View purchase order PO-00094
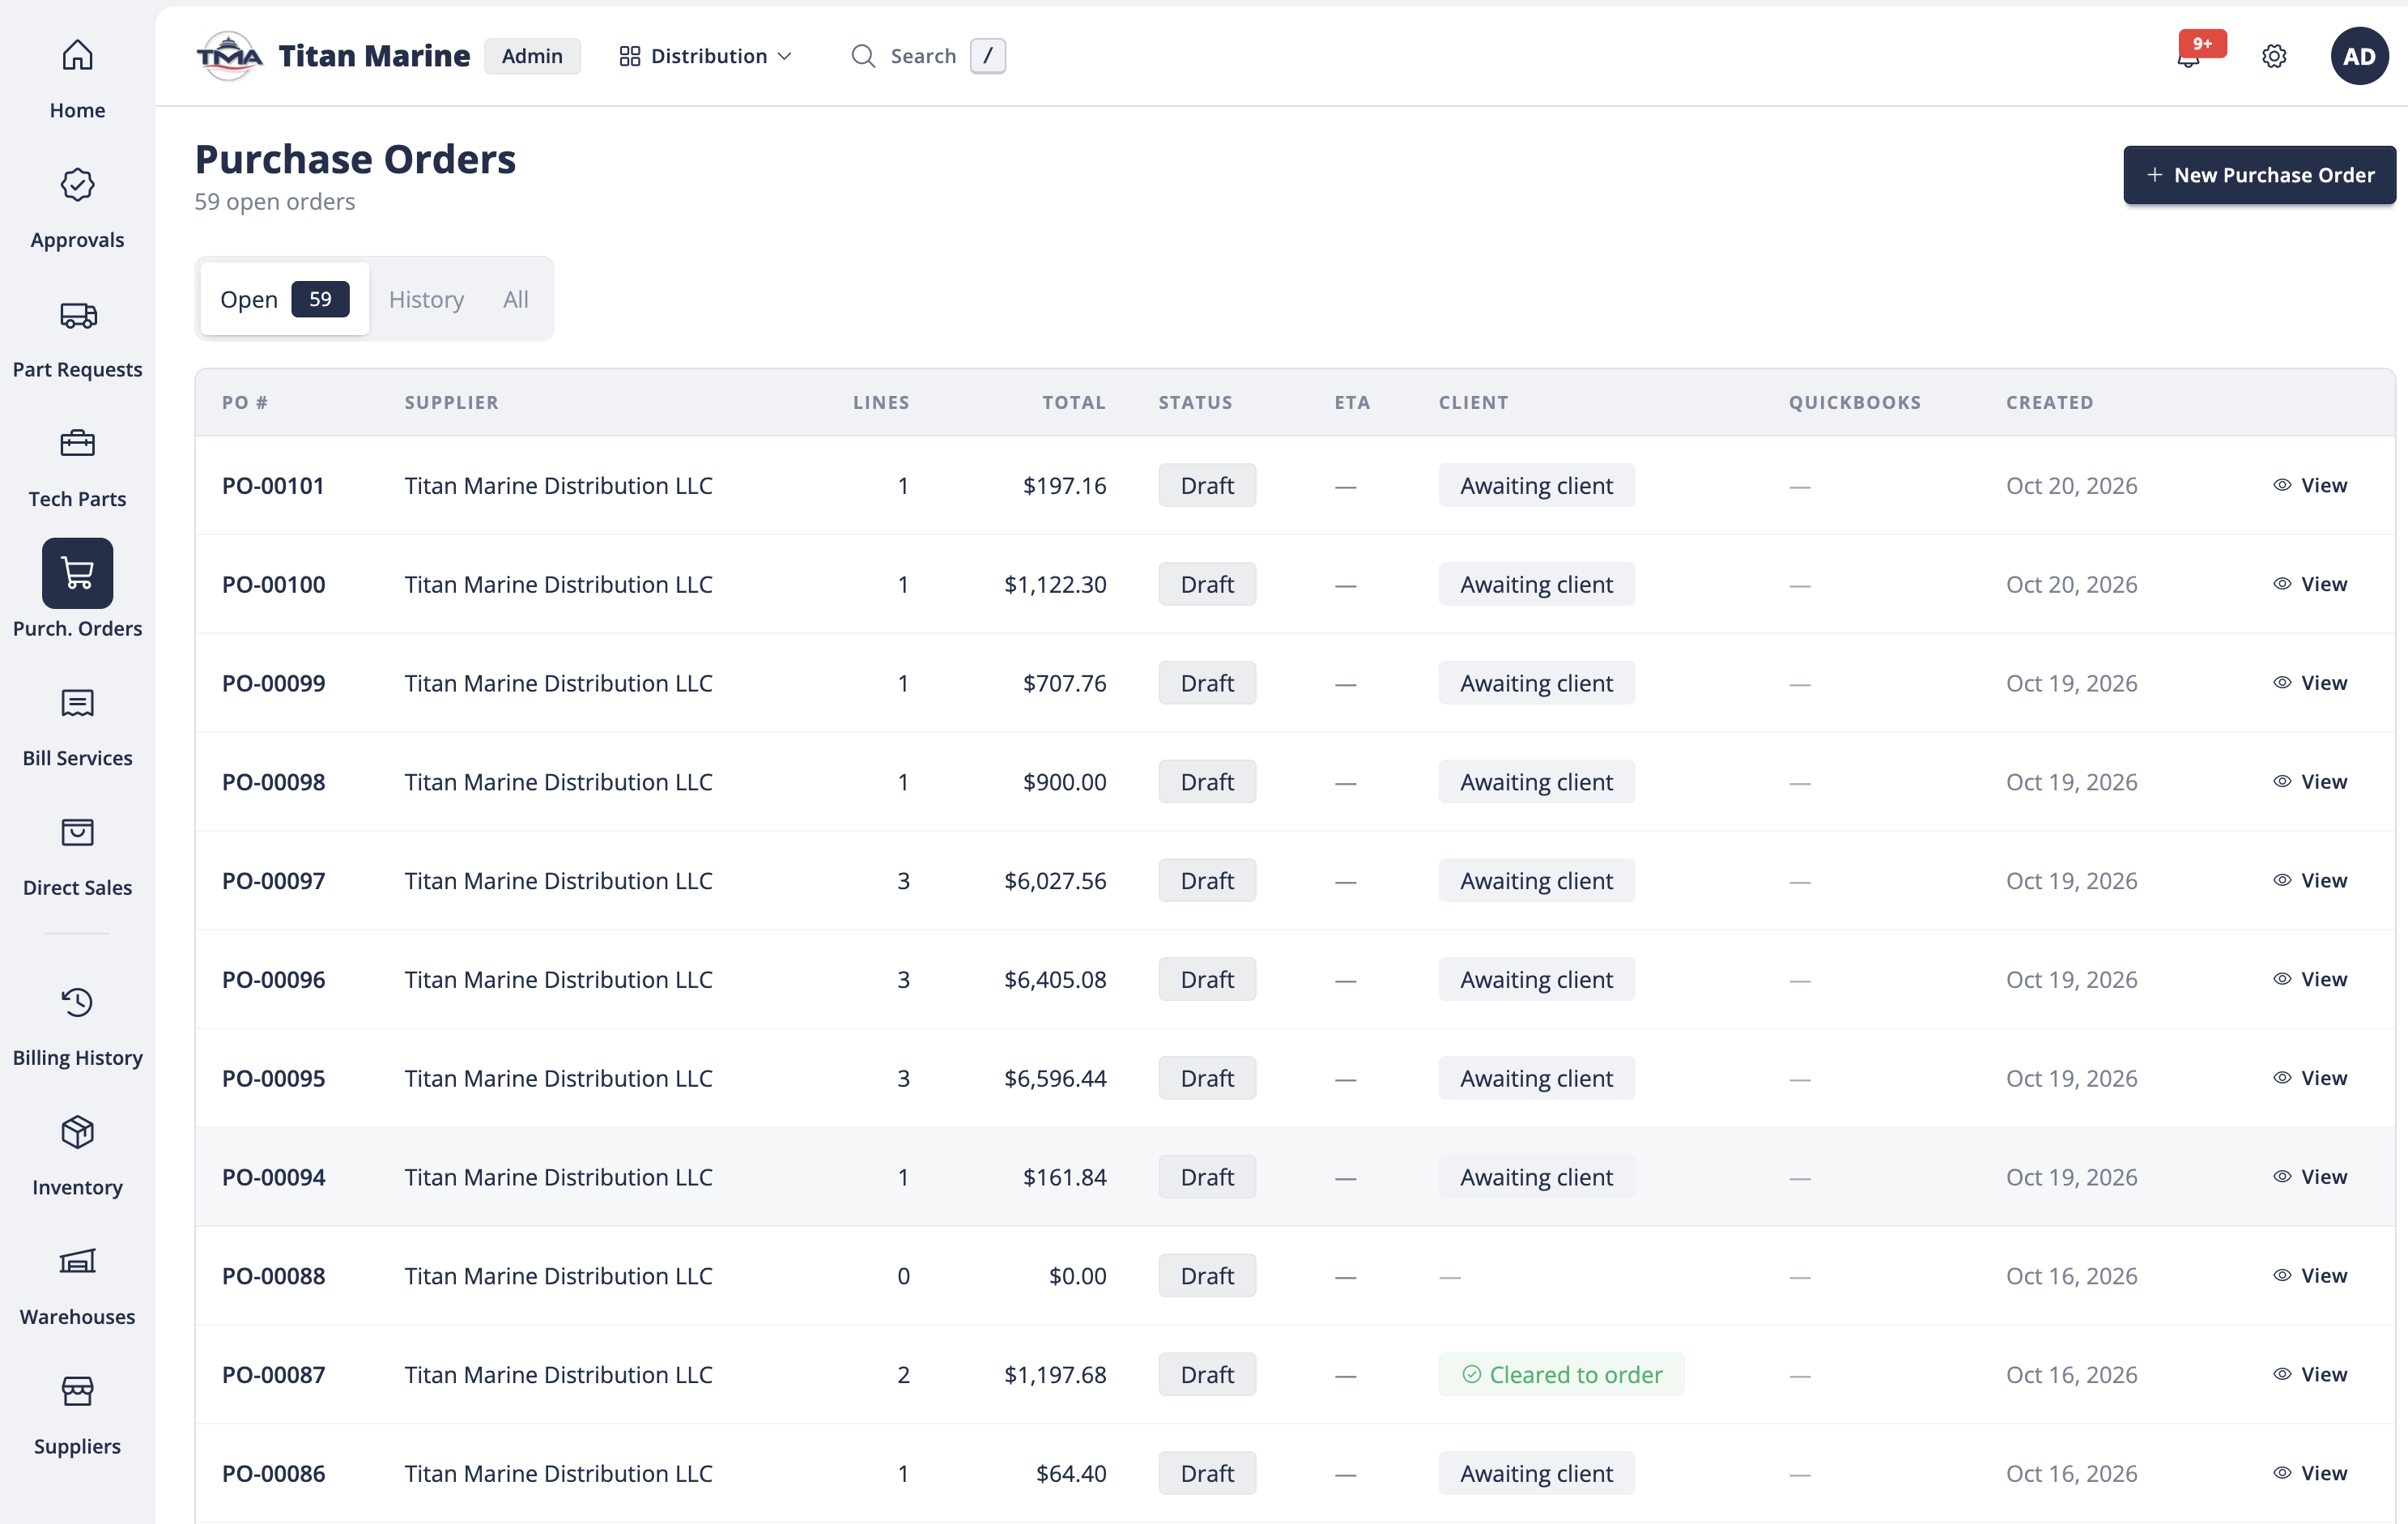Screen dimensions: 2408x1524 2310,1177
